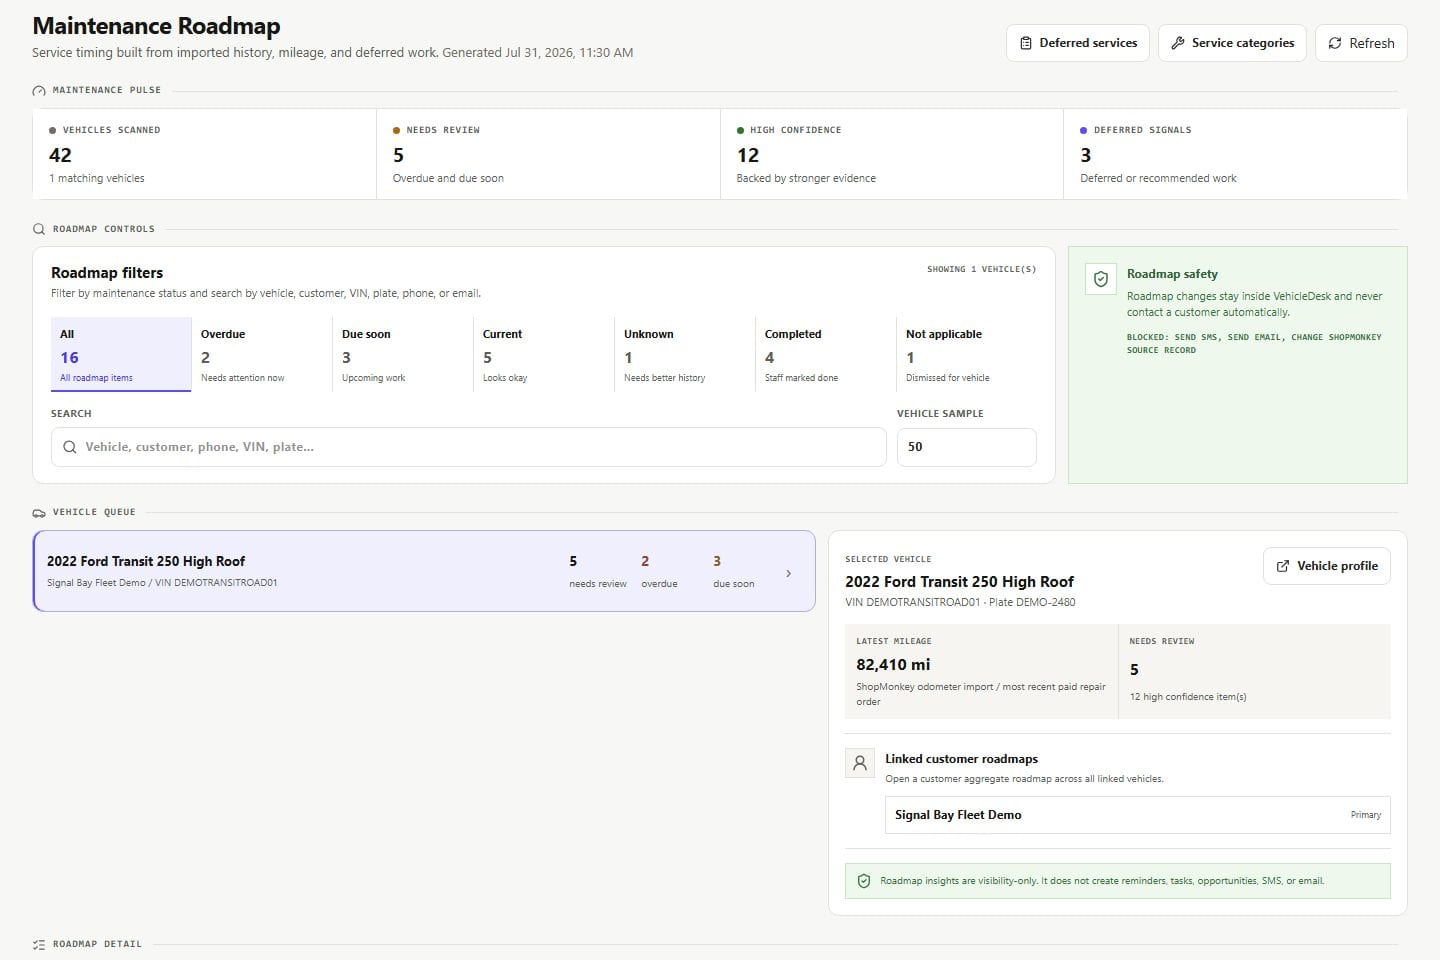This screenshot has height=960, width=1440.
Task: Click the shield check icon in Roadmap safety
Action: coord(1101,279)
